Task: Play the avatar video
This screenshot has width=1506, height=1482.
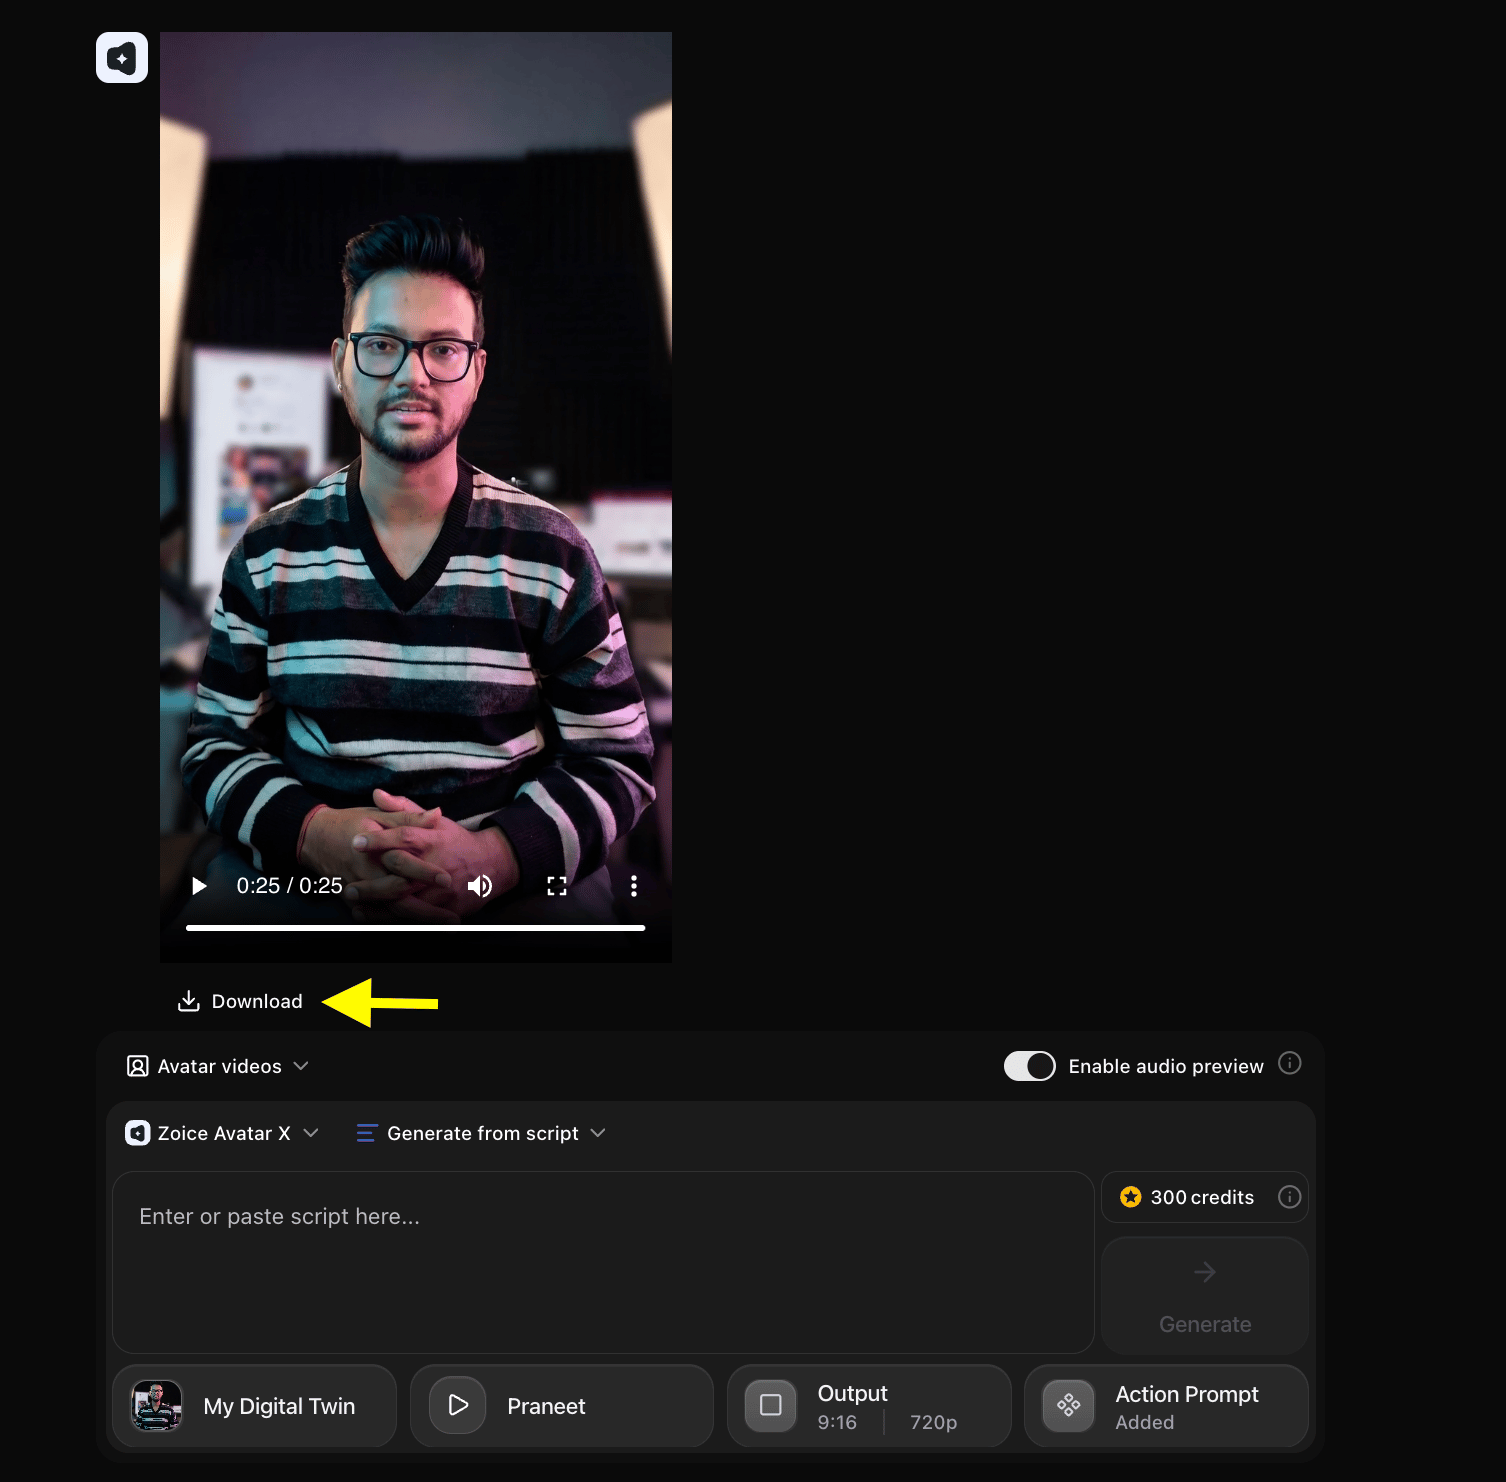Action: [x=199, y=886]
